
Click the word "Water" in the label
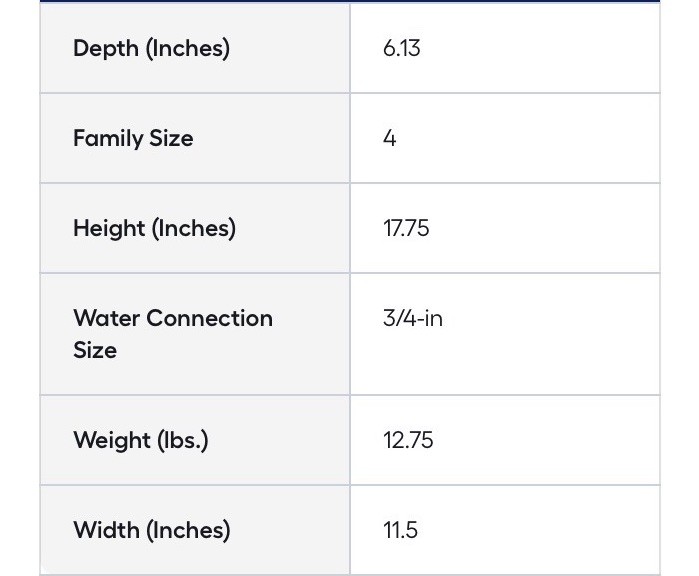tap(106, 318)
